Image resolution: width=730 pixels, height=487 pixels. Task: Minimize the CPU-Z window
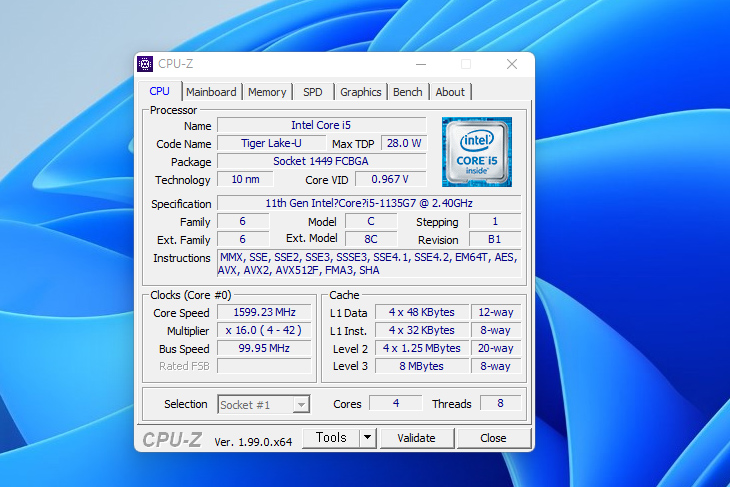pyautogui.click(x=421, y=64)
